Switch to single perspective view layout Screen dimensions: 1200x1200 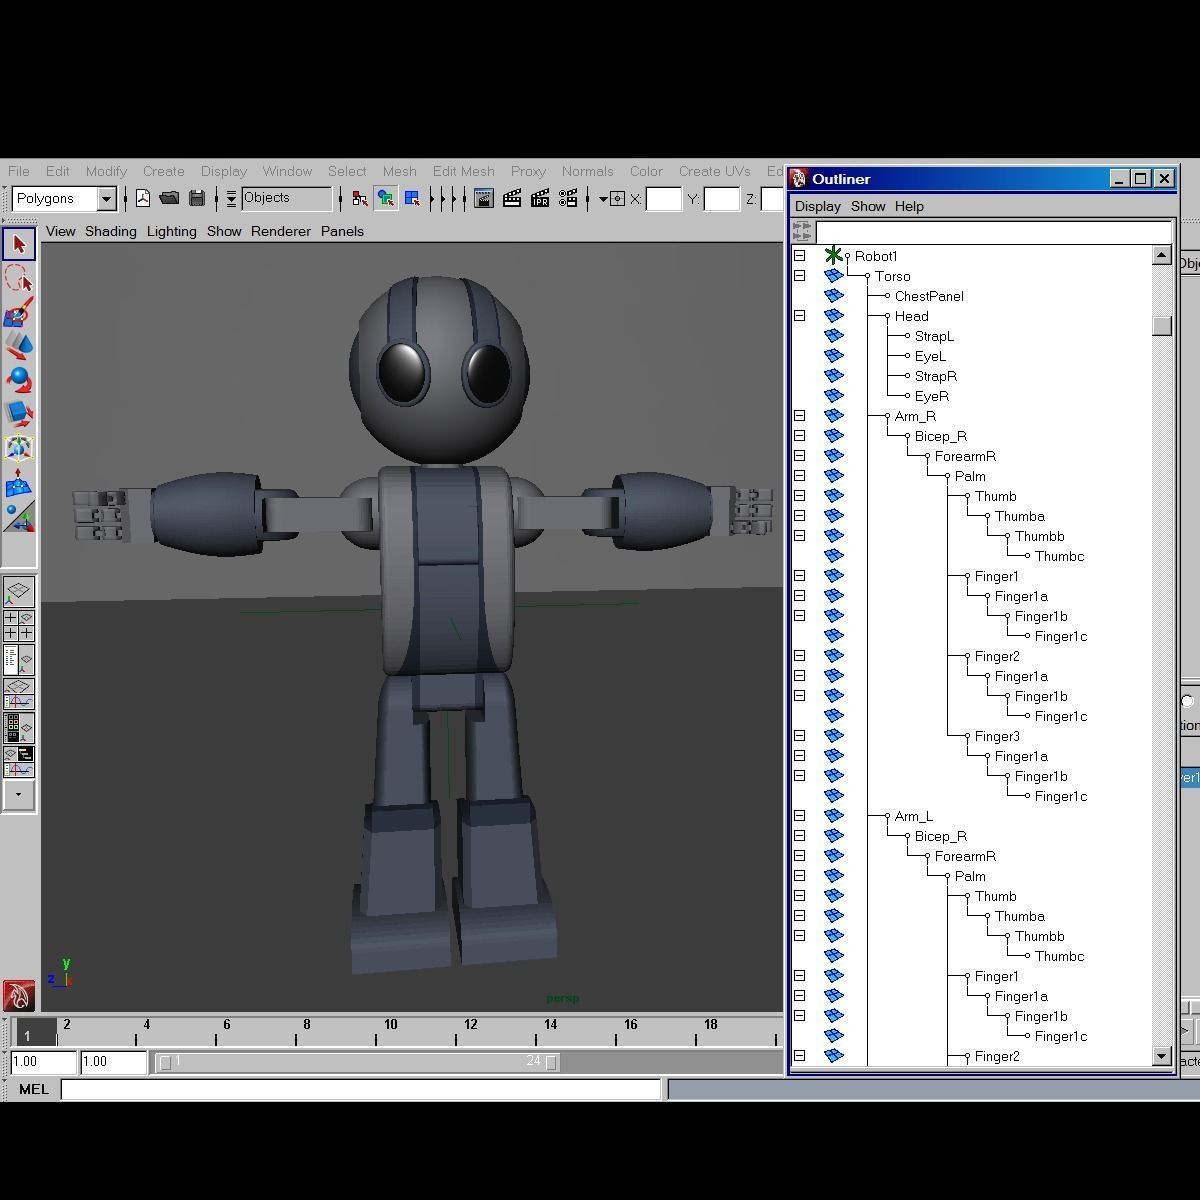click(19, 592)
